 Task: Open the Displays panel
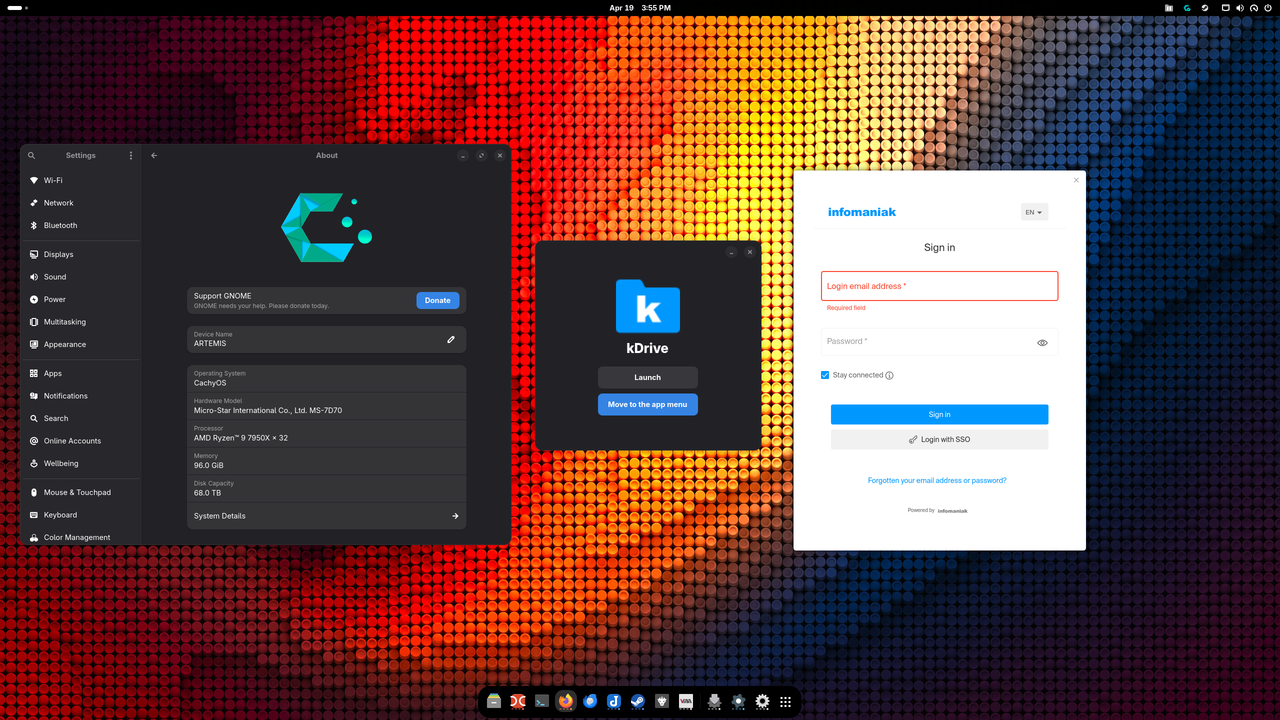click(x=80, y=255)
